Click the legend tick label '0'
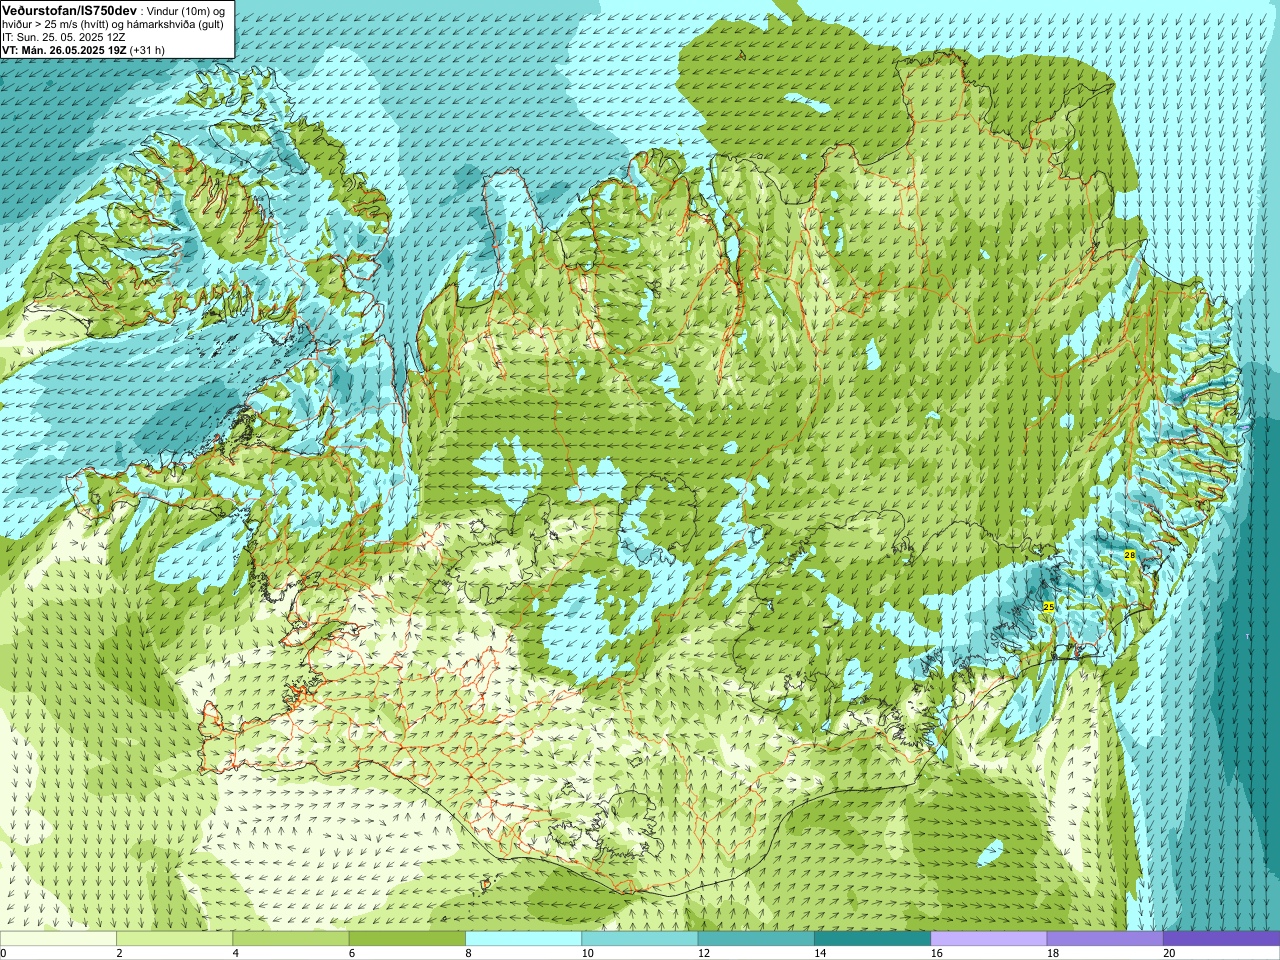This screenshot has height=960, width=1280. pos(4,953)
